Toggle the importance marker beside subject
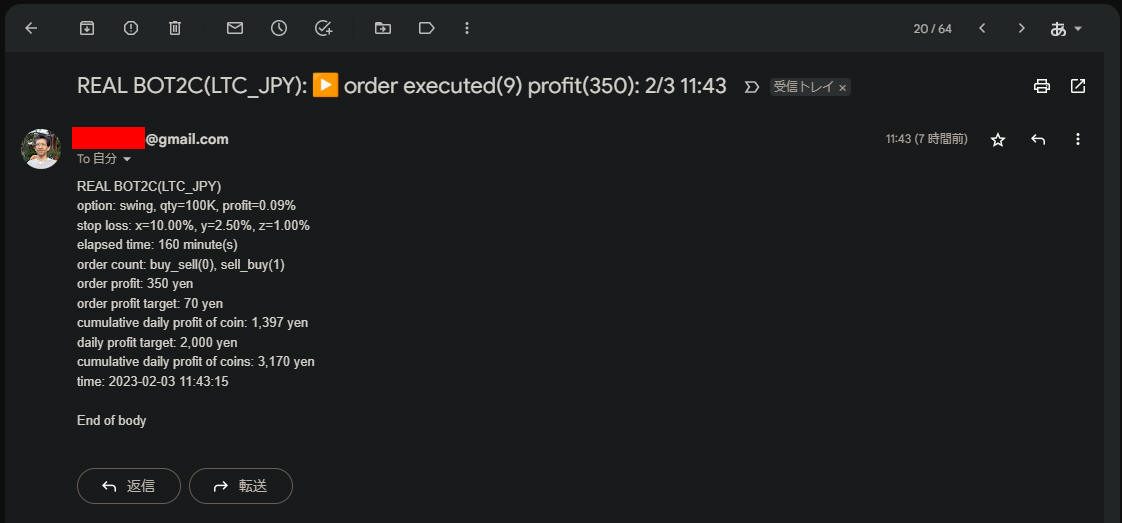 (751, 87)
